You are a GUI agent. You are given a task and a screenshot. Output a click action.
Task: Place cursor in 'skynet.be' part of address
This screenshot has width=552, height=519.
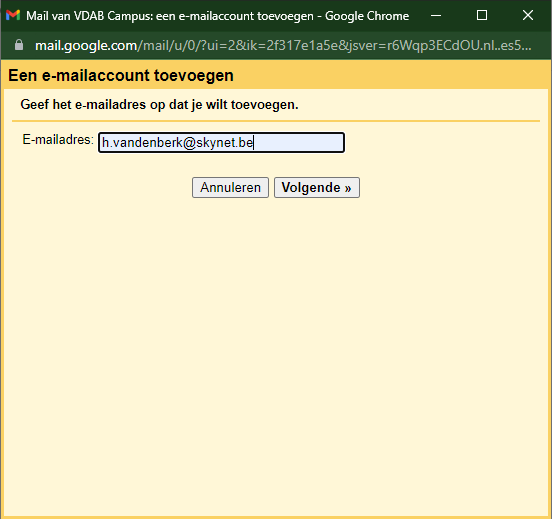tap(225, 143)
